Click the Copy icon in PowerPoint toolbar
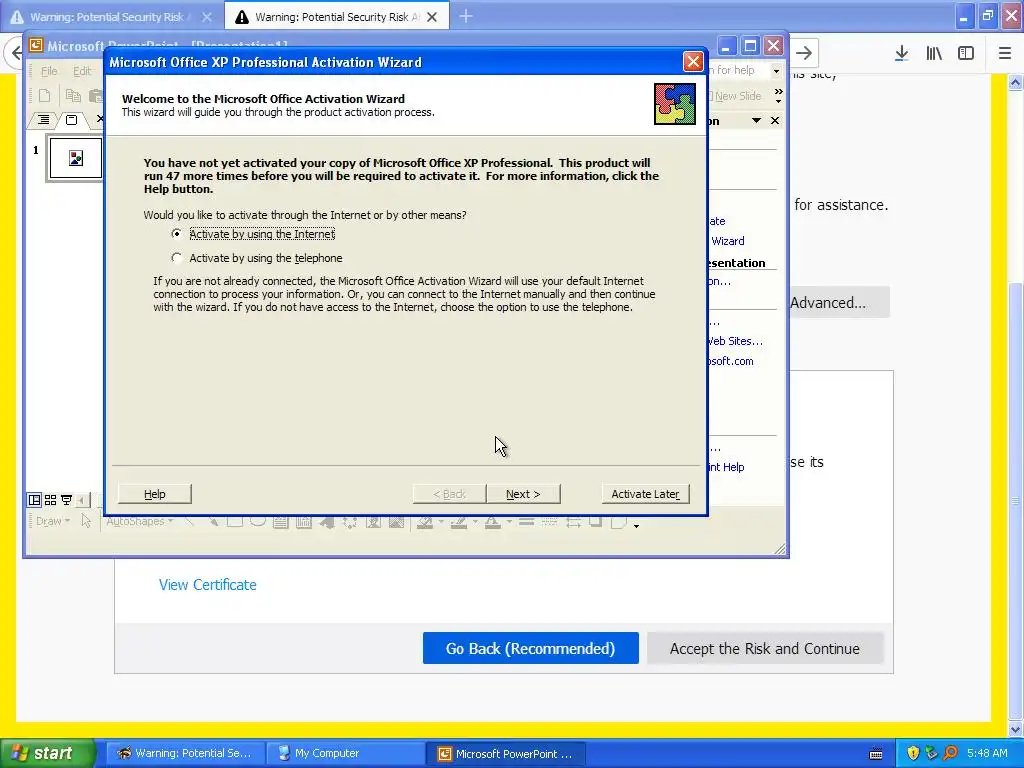This screenshot has width=1024, height=768. pyautogui.click(x=73, y=95)
